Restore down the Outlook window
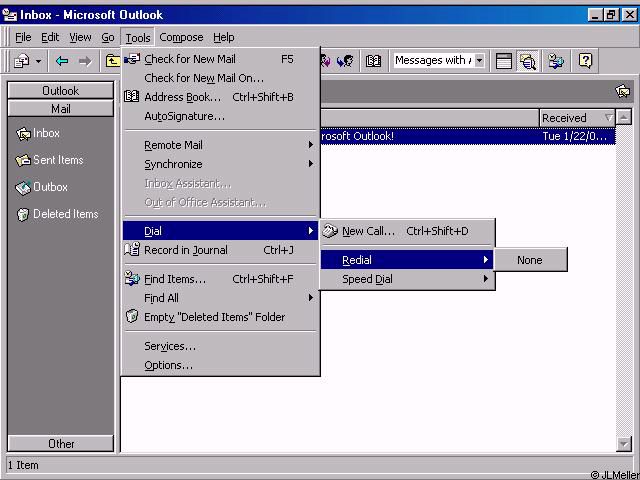This screenshot has height=480, width=640. (x=611, y=15)
